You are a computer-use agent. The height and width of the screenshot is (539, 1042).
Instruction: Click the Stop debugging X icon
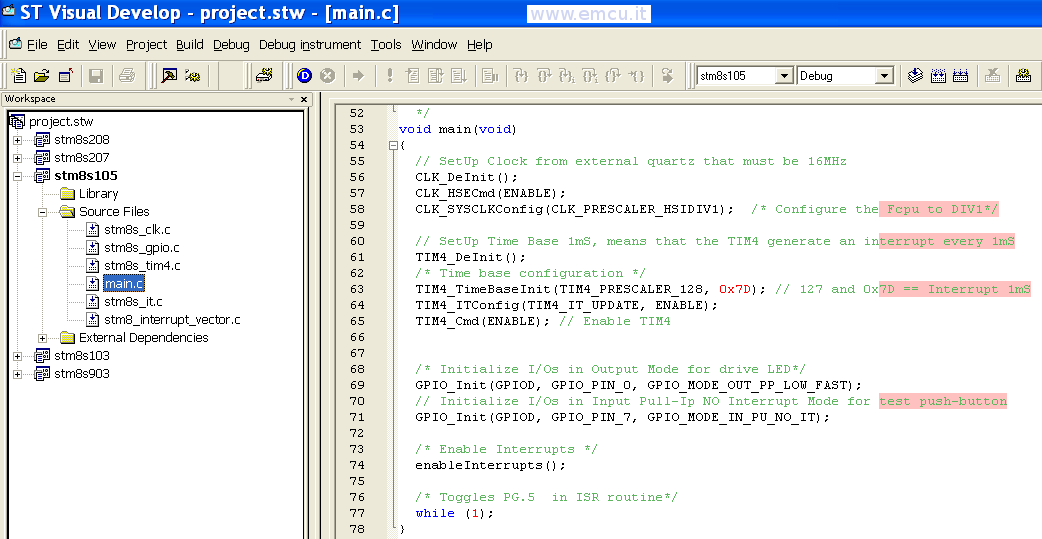327,76
